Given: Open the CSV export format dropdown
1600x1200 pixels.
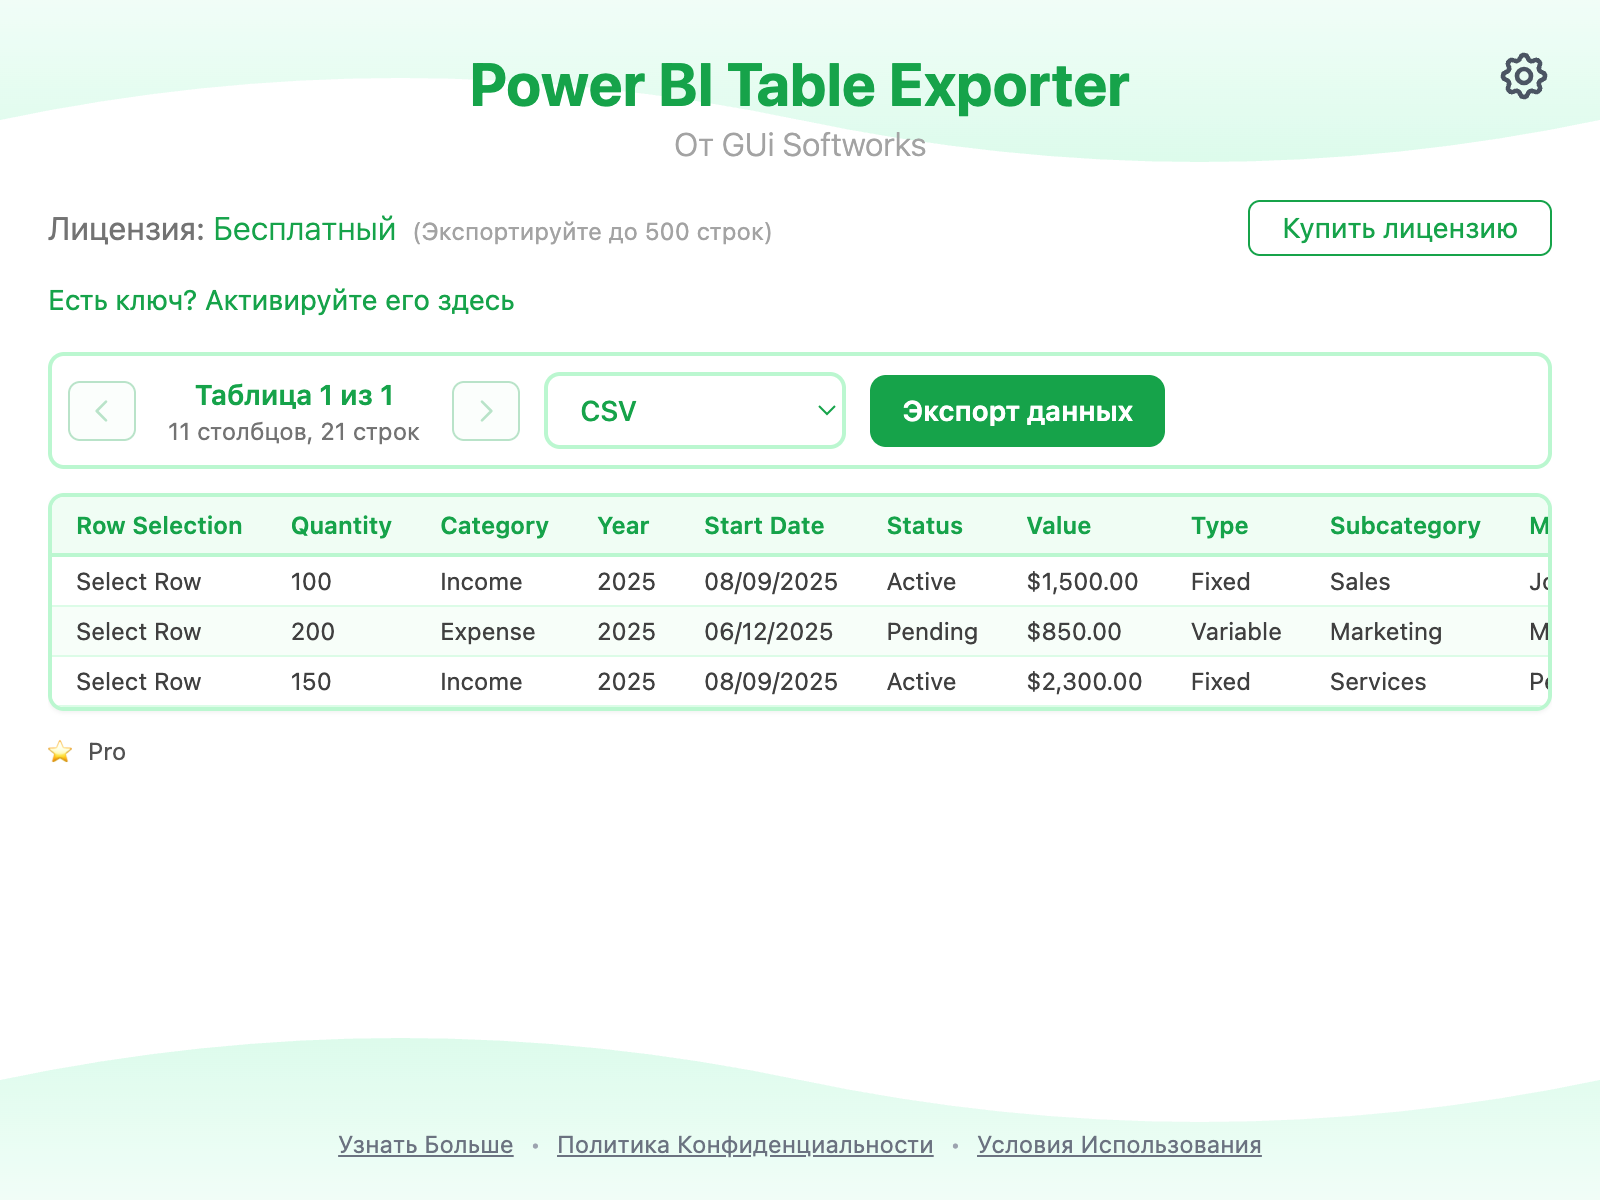Looking at the screenshot, I should click(695, 411).
